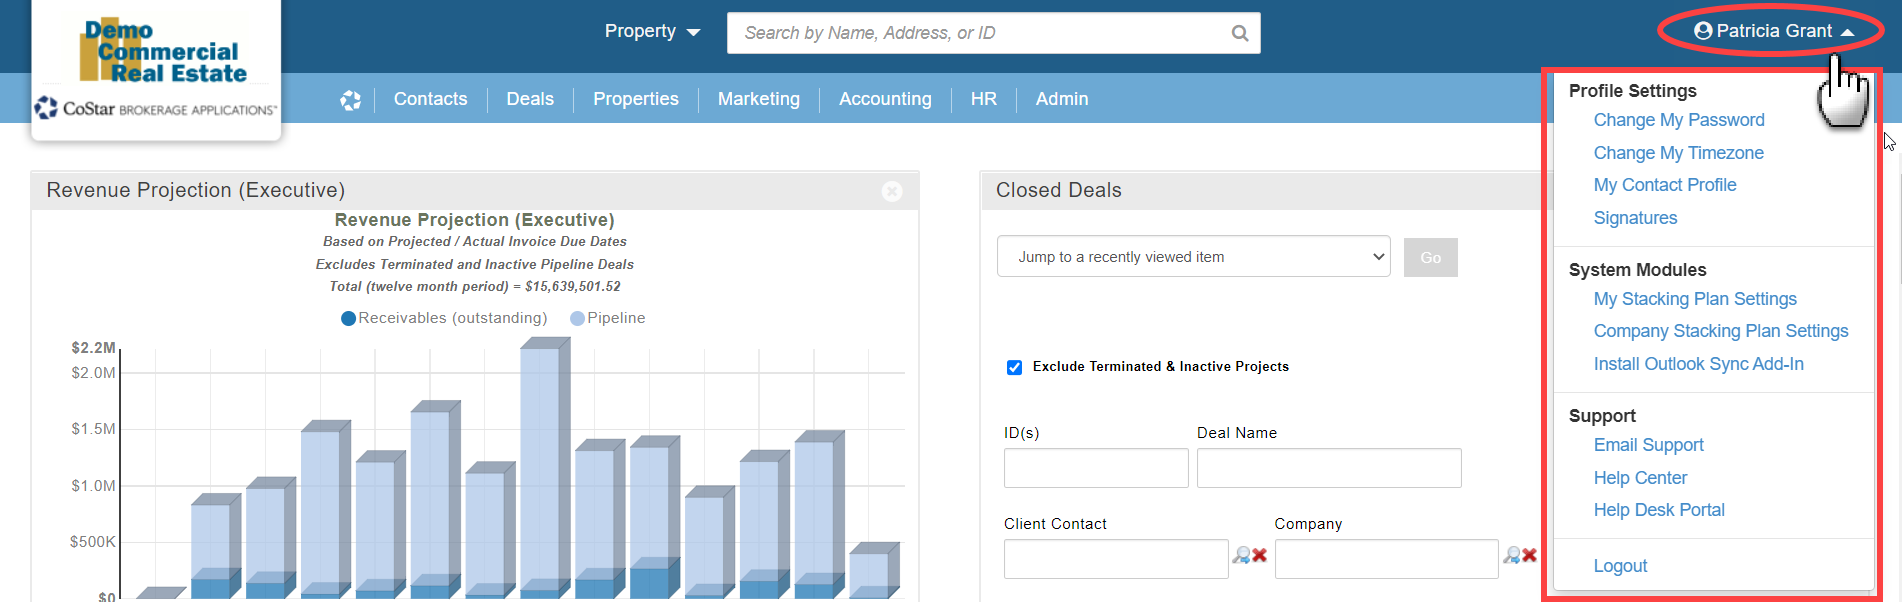1902x602 pixels.
Task: Open Jump to a recently viewed item dropdown
Action: coord(1193,257)
